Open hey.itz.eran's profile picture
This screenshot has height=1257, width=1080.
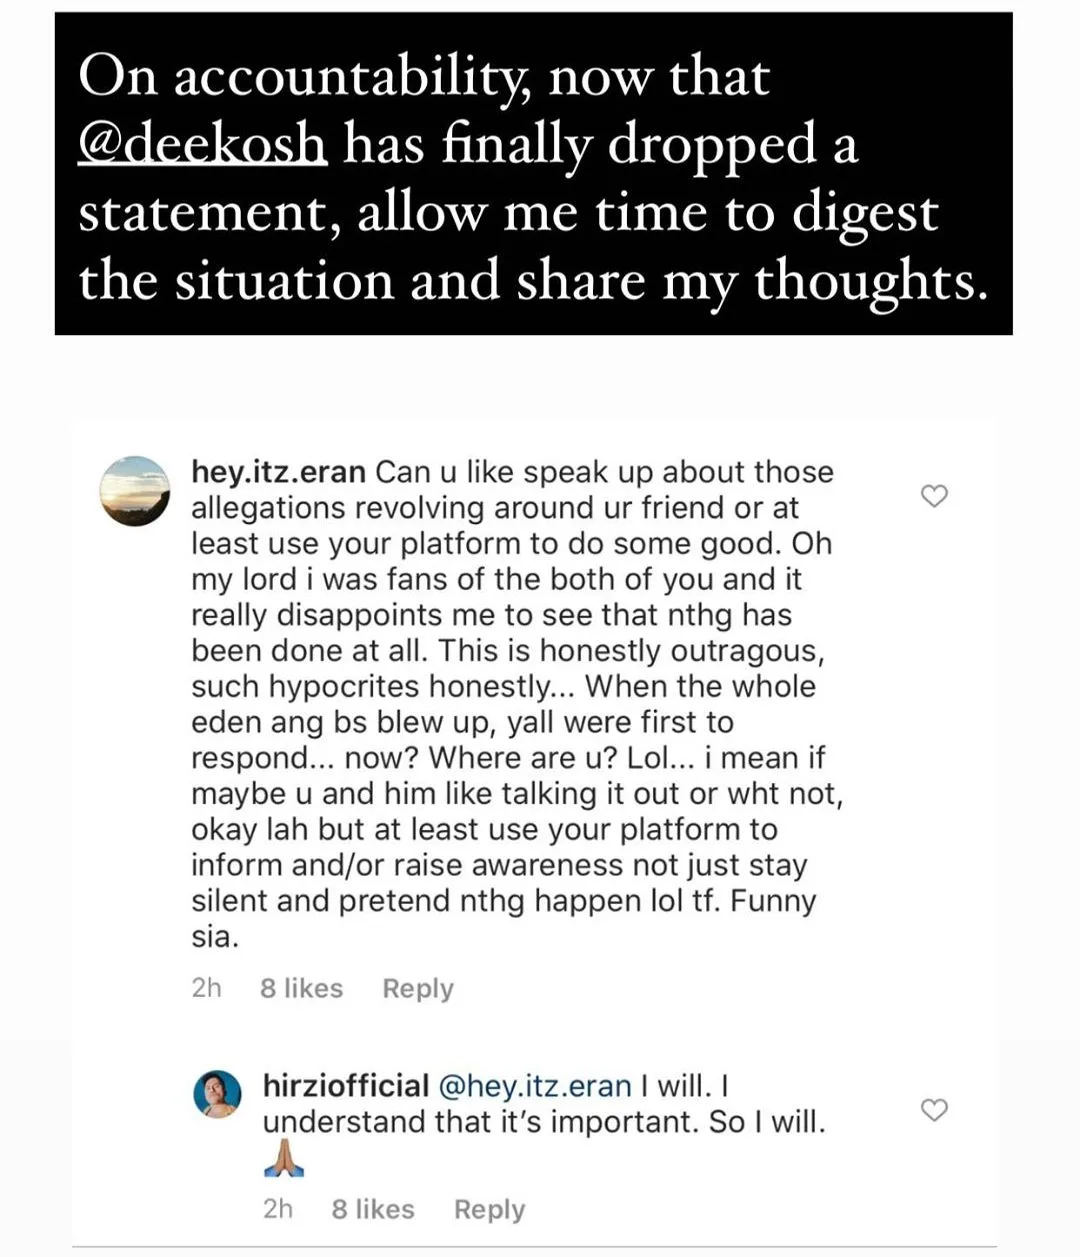tap(136, 490)
